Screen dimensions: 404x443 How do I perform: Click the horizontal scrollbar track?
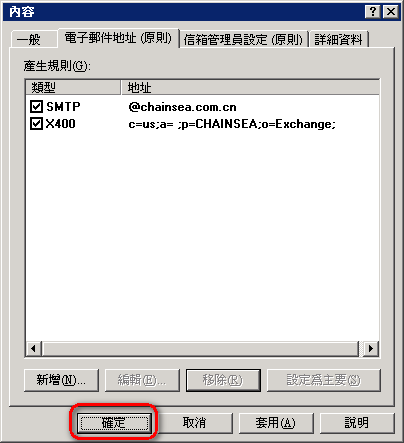tap(200, 349)
